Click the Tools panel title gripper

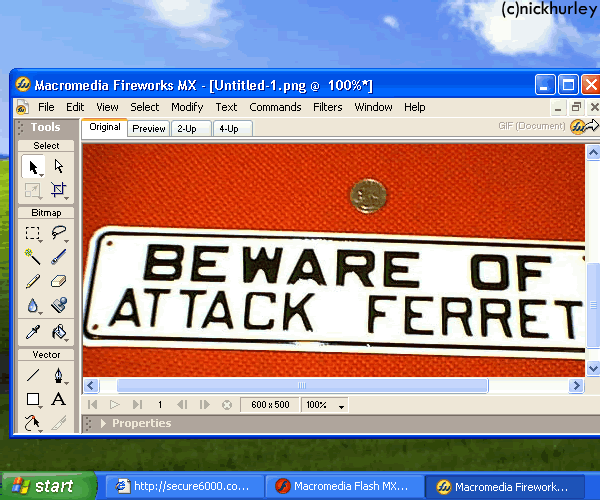[x=20, y=127]
